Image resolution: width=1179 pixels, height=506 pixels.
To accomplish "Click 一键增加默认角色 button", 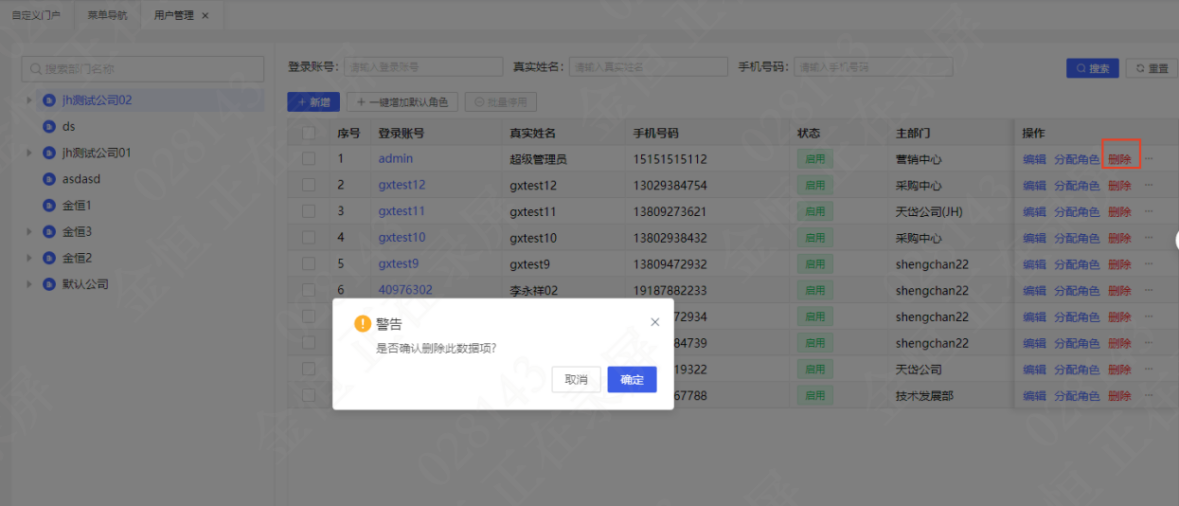I will [x=402, y=102].
